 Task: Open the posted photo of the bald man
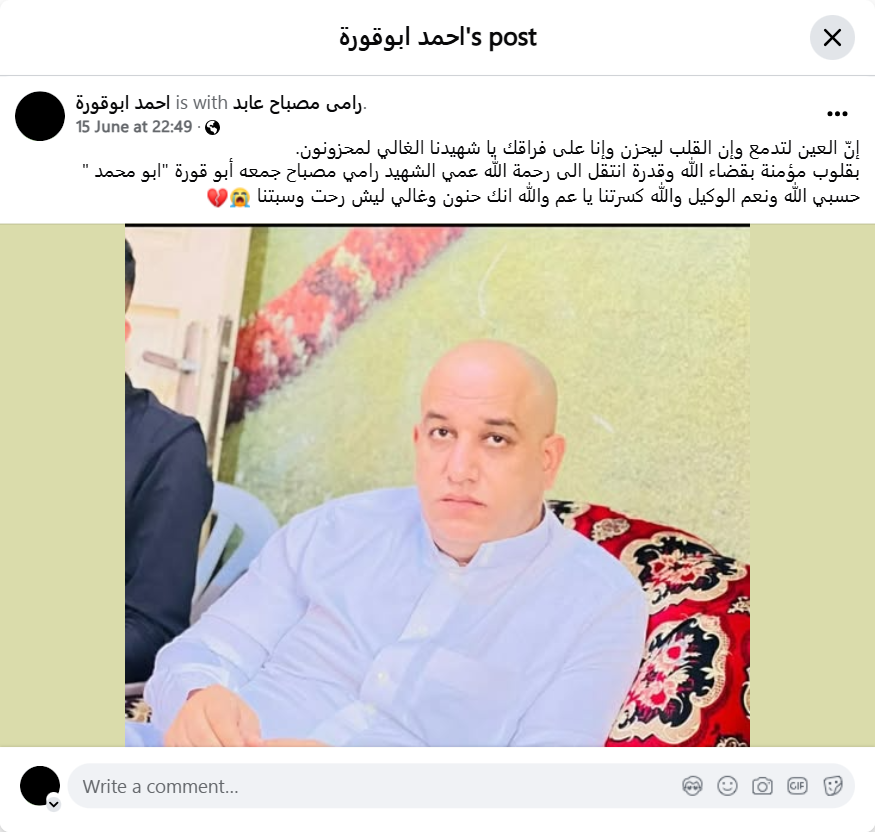pyautogui.click(x=438, y=485)
